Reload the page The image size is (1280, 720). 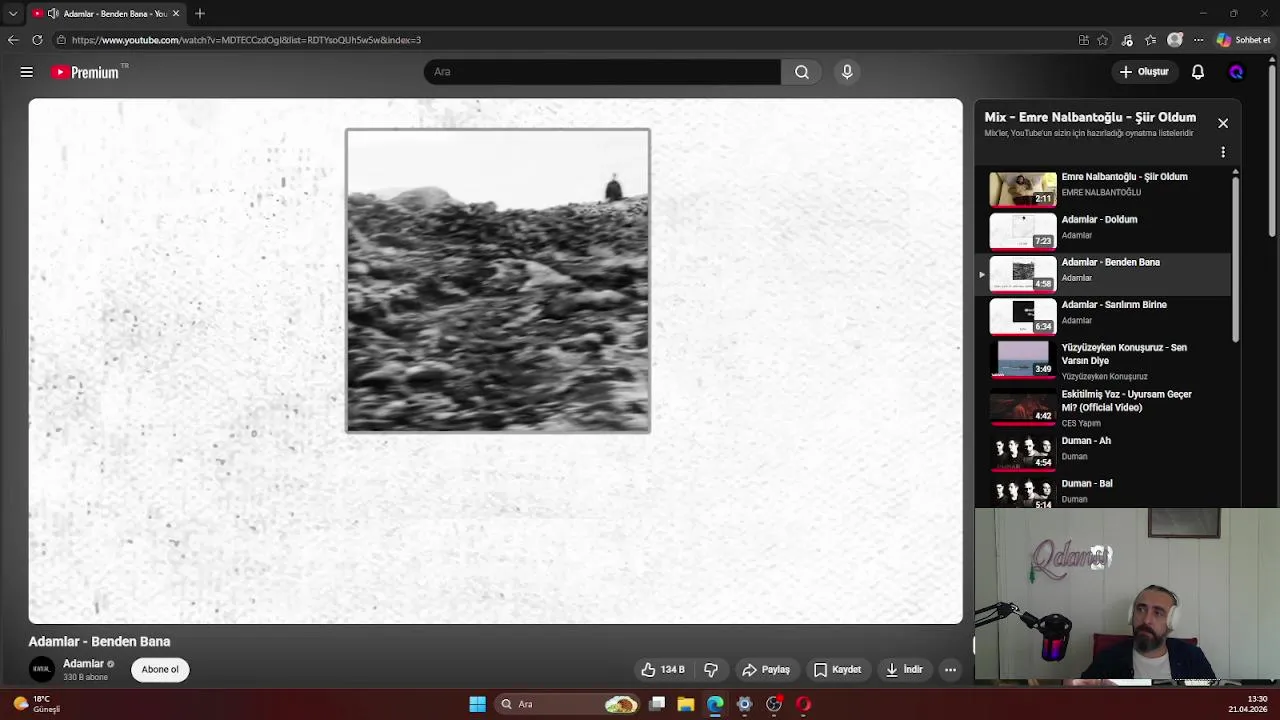37,40
